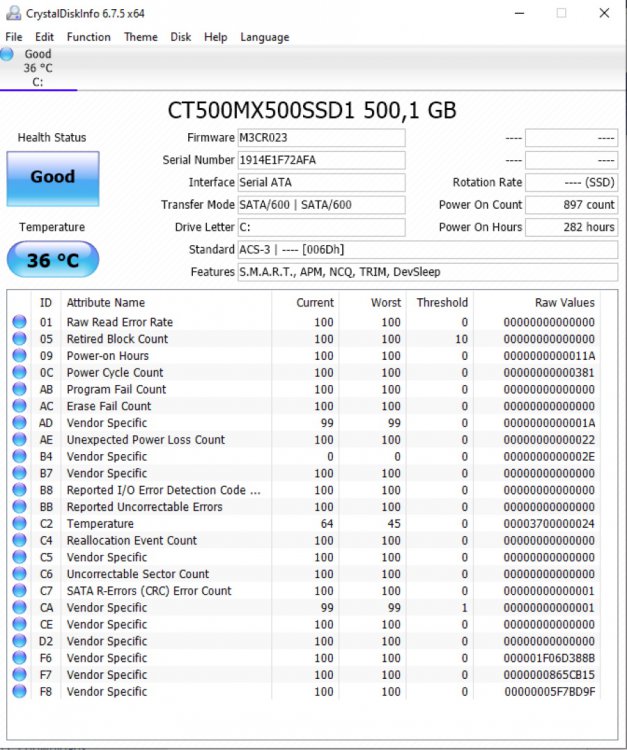Select the SATA R-Errors (CRC) Error Count row
The image size is (627, 750).
point(148,591)
